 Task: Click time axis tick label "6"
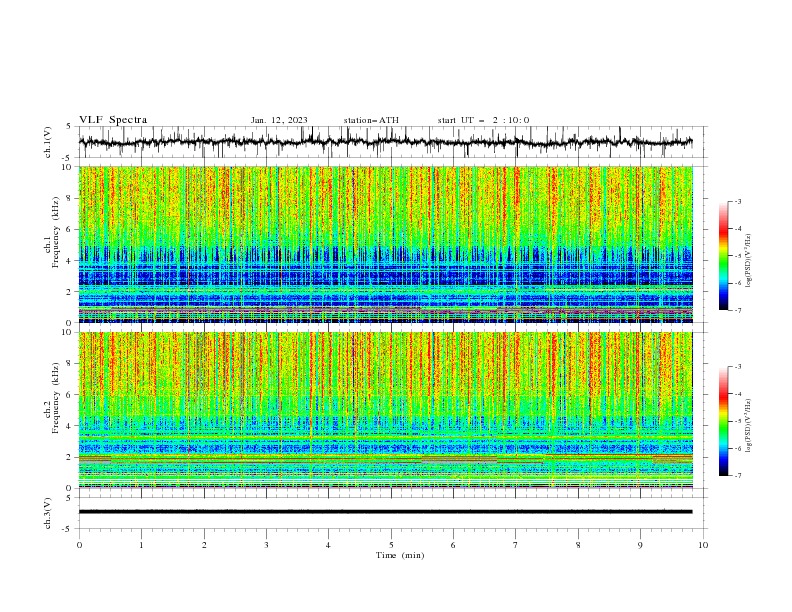pos(453,545)
